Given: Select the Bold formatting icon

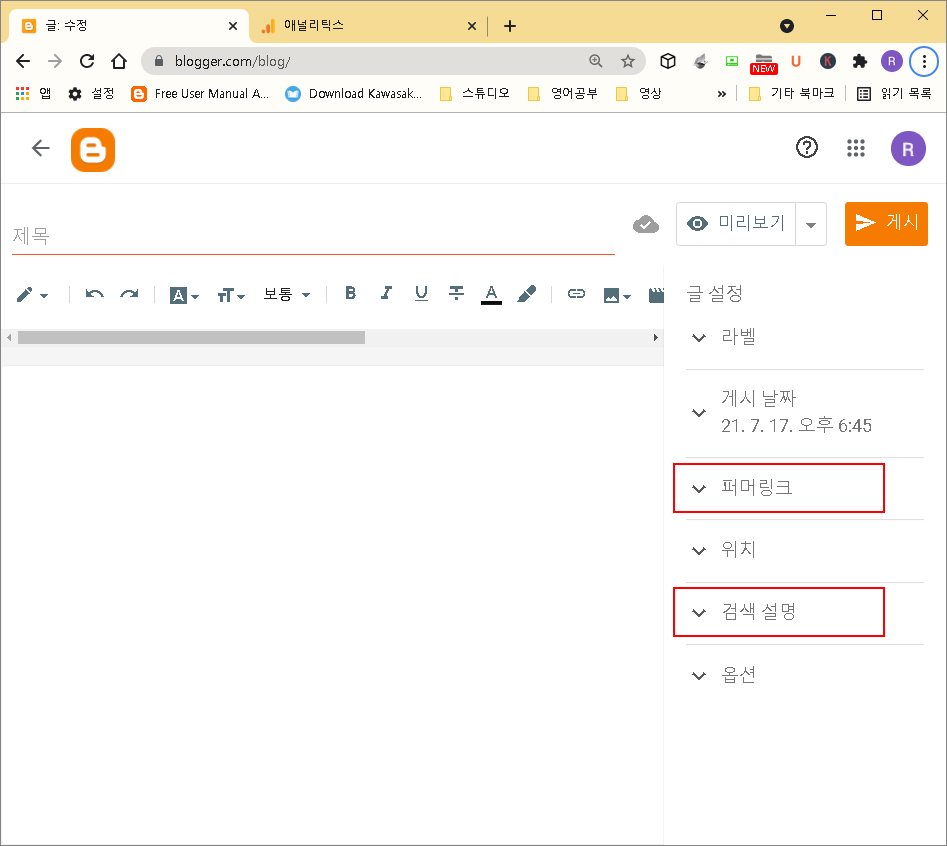Looking at the screenshot, I should tap(350, 293).
